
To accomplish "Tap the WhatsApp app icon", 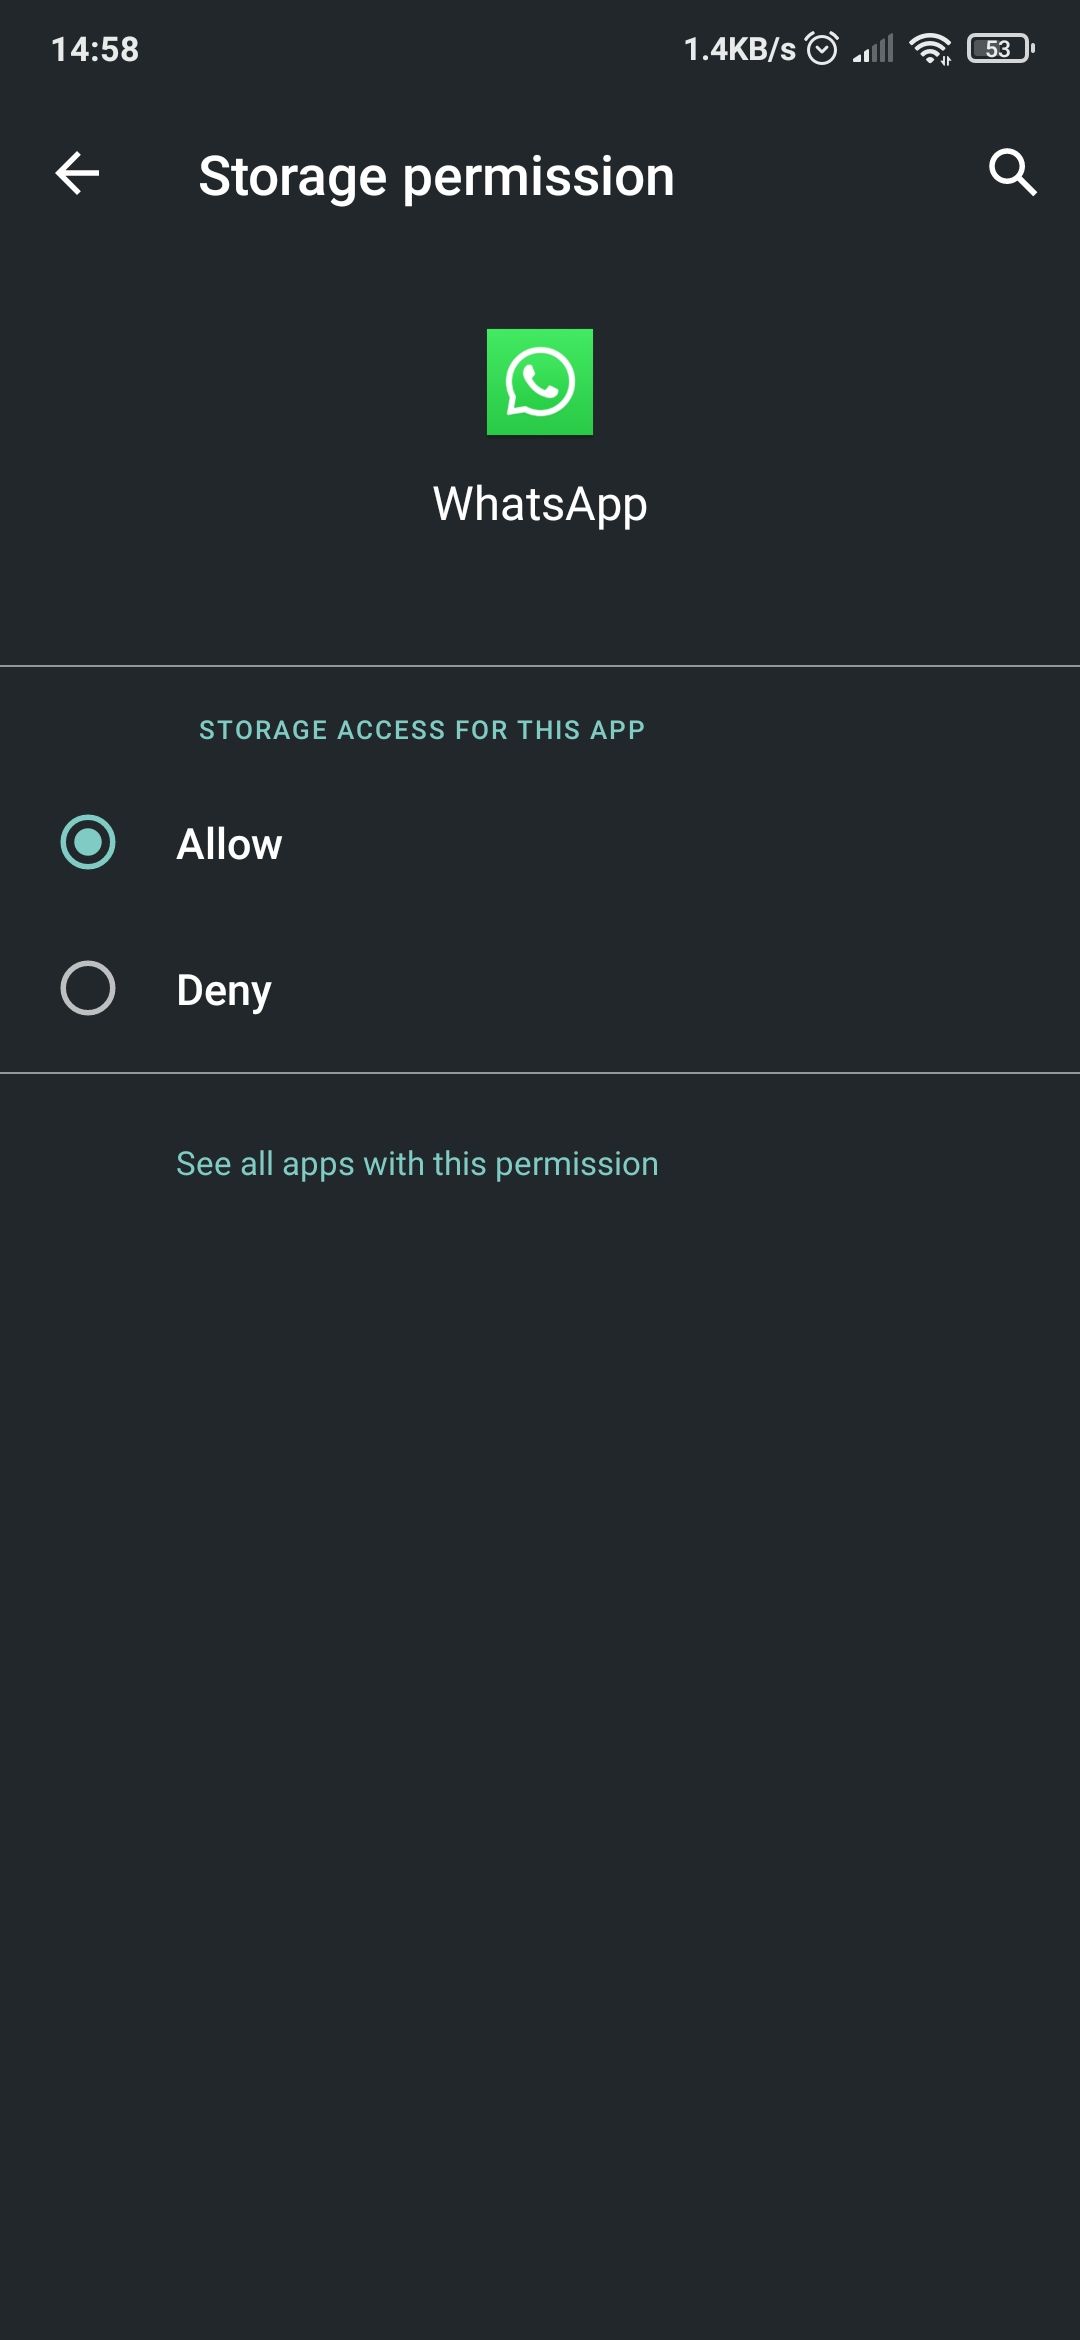I will tap(539, 383).
